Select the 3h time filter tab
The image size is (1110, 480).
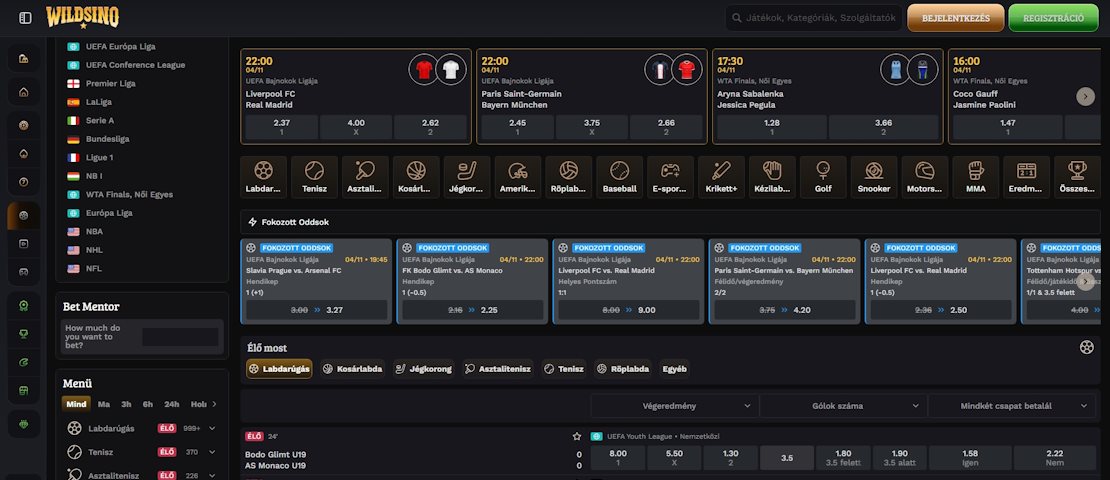coord(126,404)
